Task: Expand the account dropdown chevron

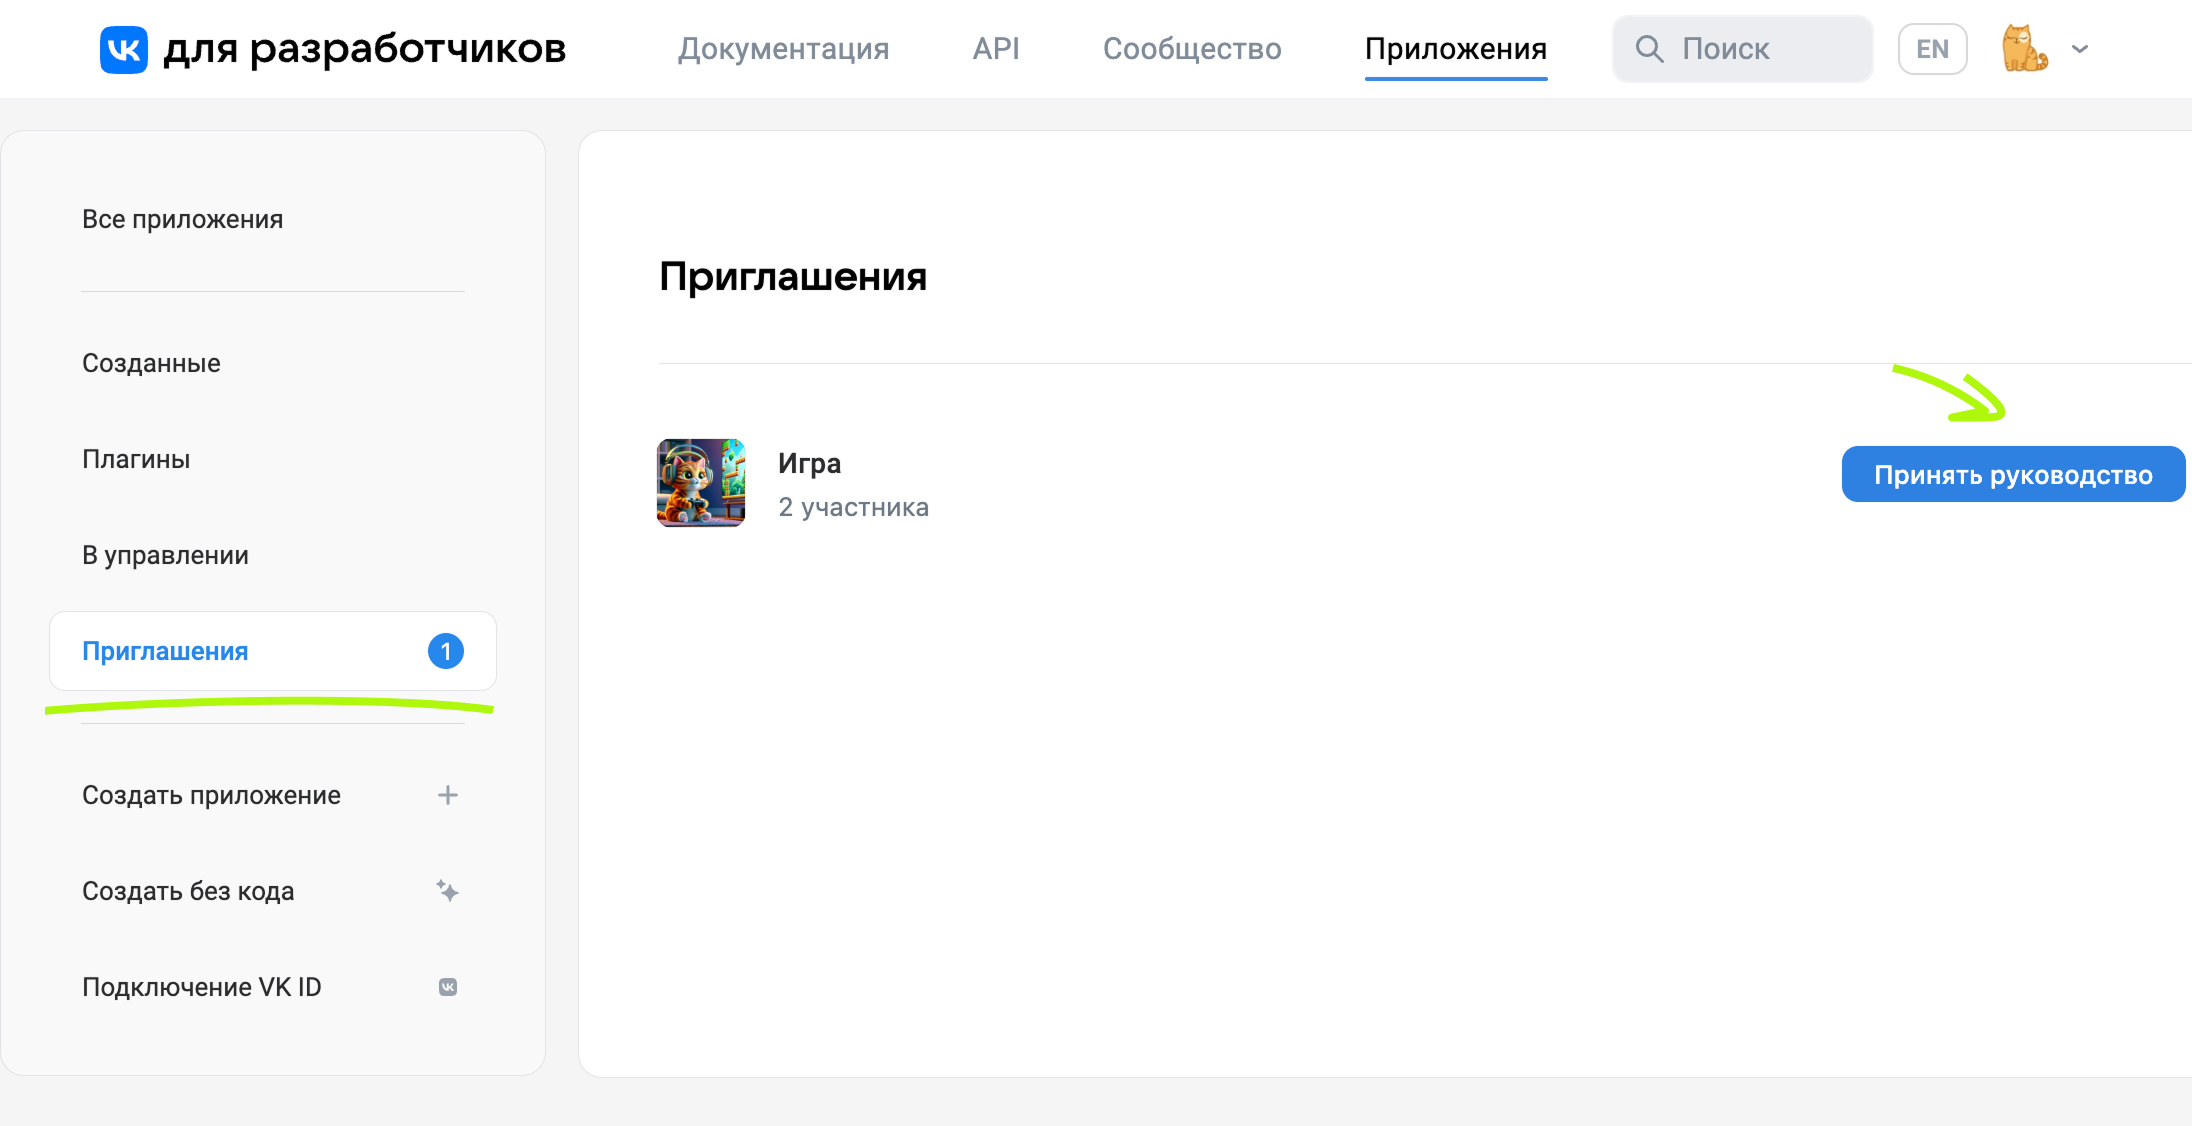Action: pyautogui.click(x=2080, y=49)
